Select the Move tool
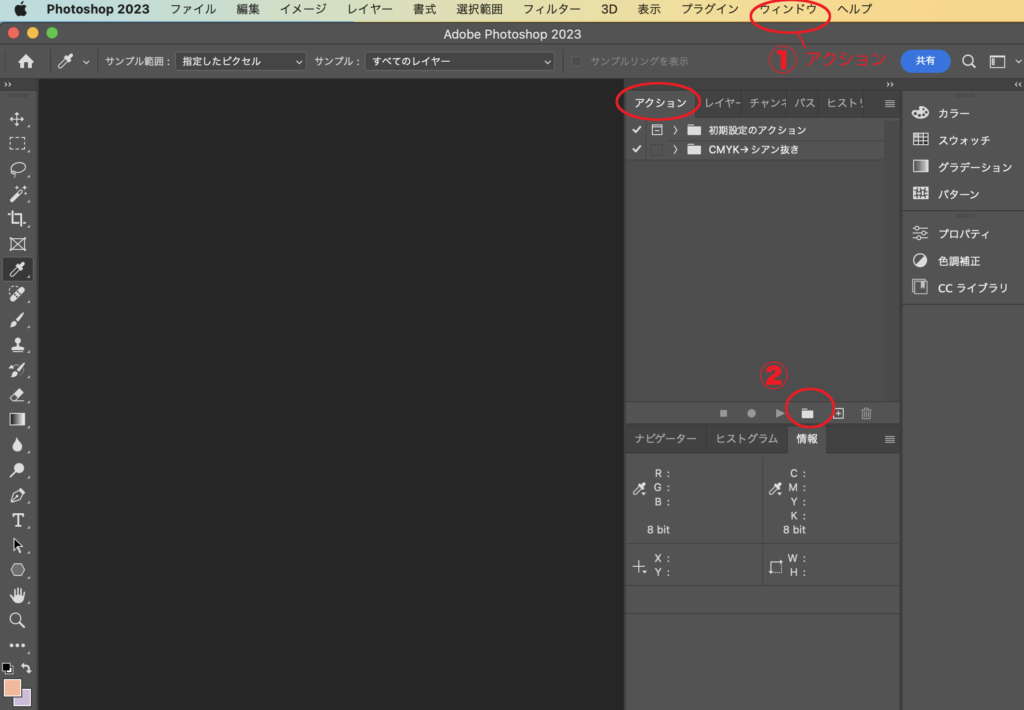This screenshot has height=710, width=1024. [18, 119]
